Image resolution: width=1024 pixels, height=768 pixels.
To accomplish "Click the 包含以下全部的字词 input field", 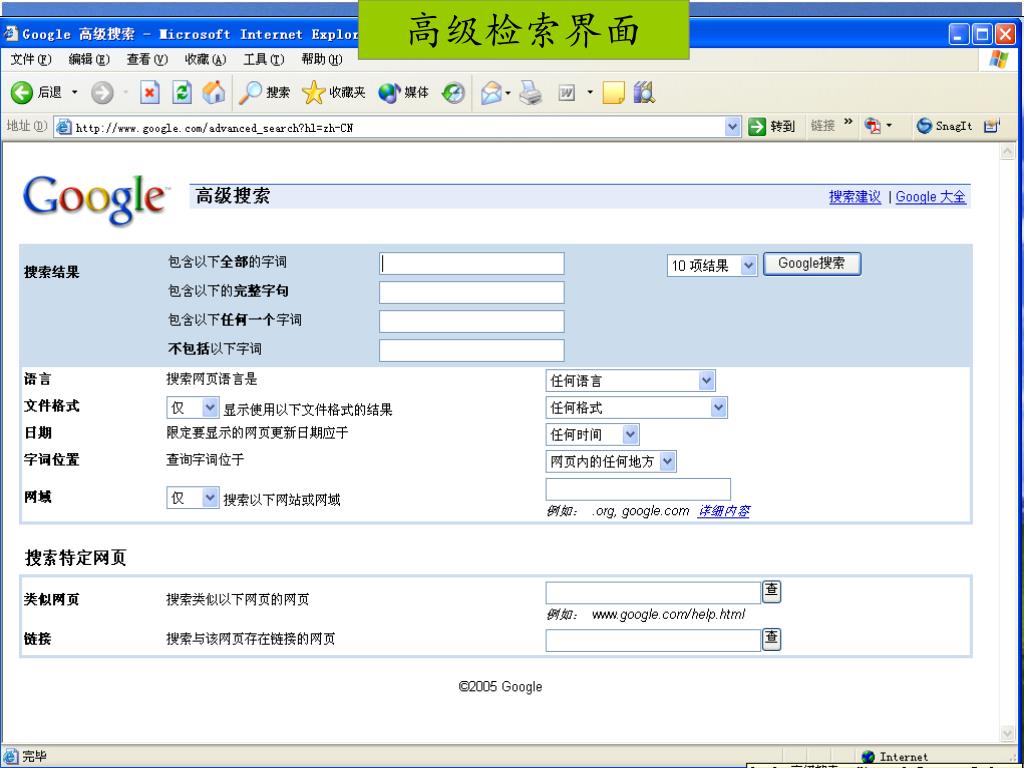I will tap(472, 264).
